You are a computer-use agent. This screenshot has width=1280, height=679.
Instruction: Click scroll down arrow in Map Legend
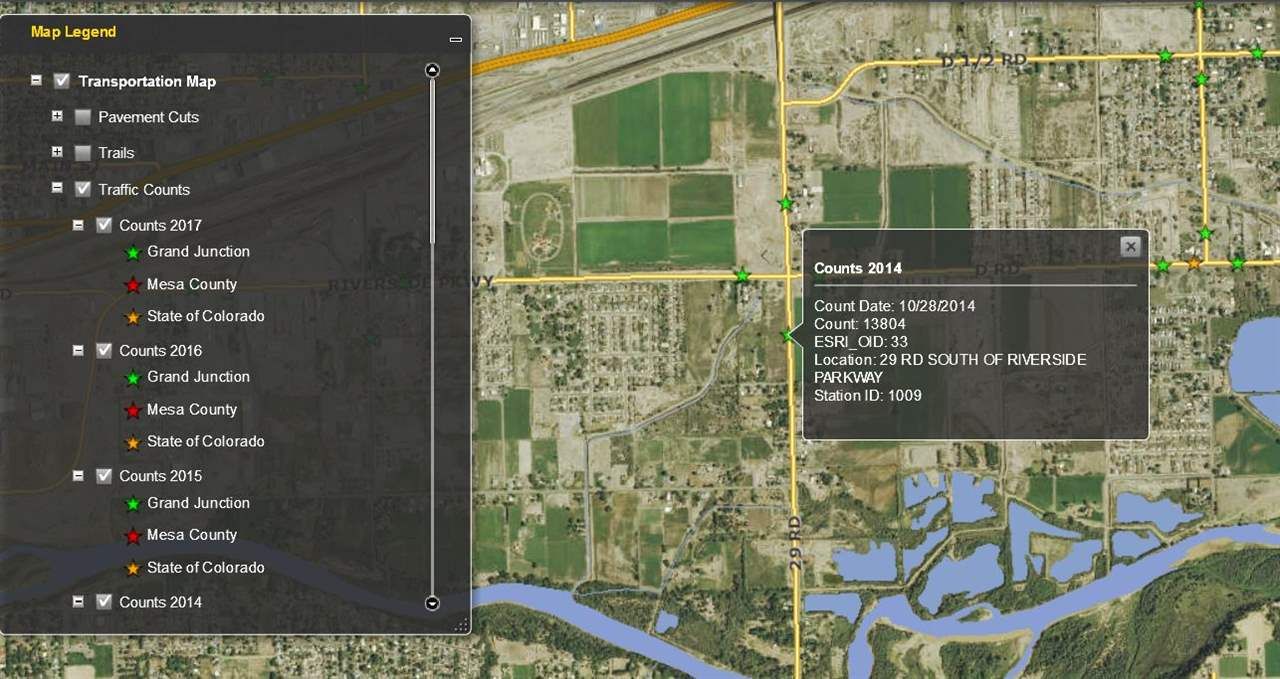pyautogui.click(x=432, y=603)
